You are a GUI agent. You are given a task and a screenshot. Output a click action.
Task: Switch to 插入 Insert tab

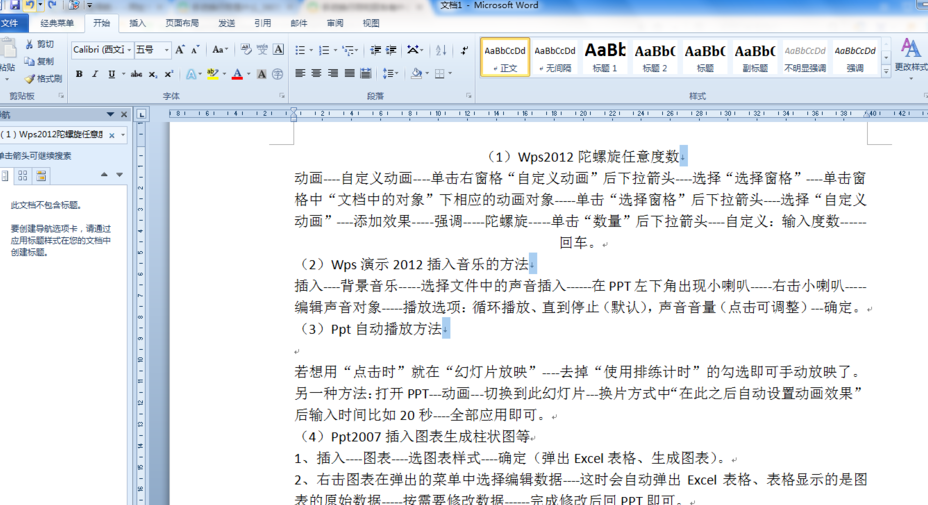coord(137,24)
